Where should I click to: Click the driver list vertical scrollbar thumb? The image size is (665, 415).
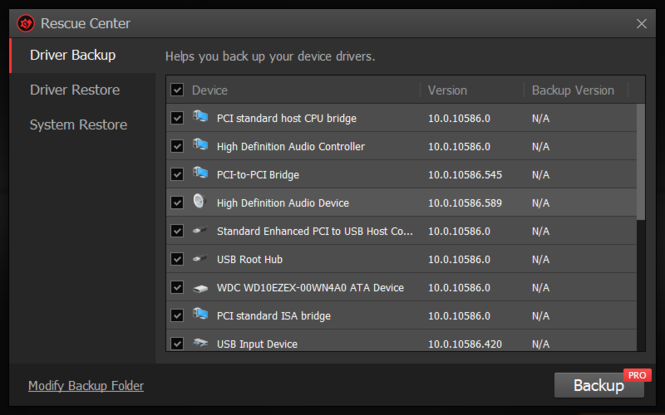(x=641, y=162)
